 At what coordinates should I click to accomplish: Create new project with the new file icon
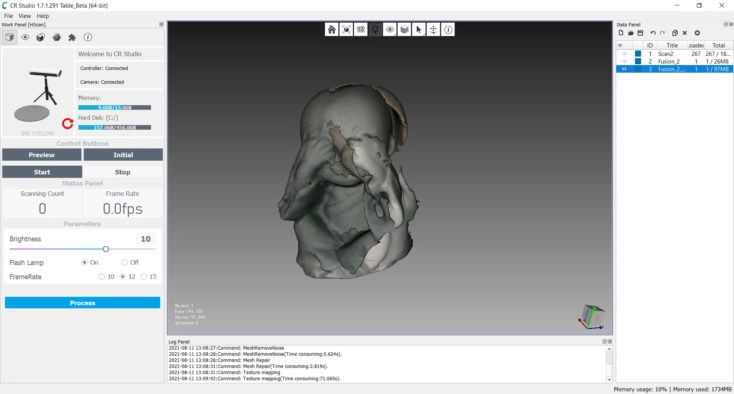pos(621,33)
